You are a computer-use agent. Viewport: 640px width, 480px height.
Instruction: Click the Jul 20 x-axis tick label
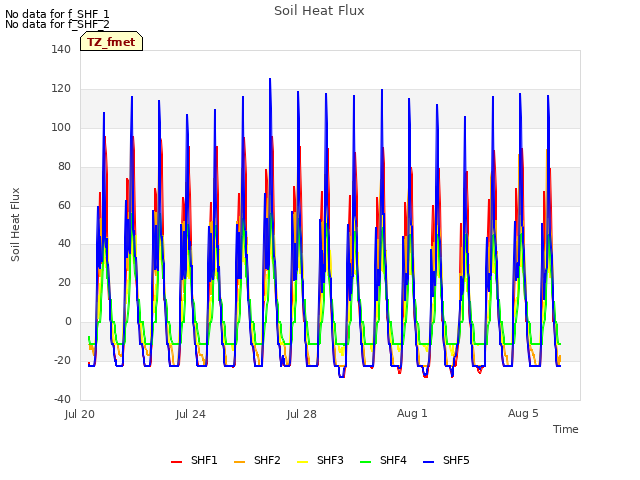coord(80,414)
